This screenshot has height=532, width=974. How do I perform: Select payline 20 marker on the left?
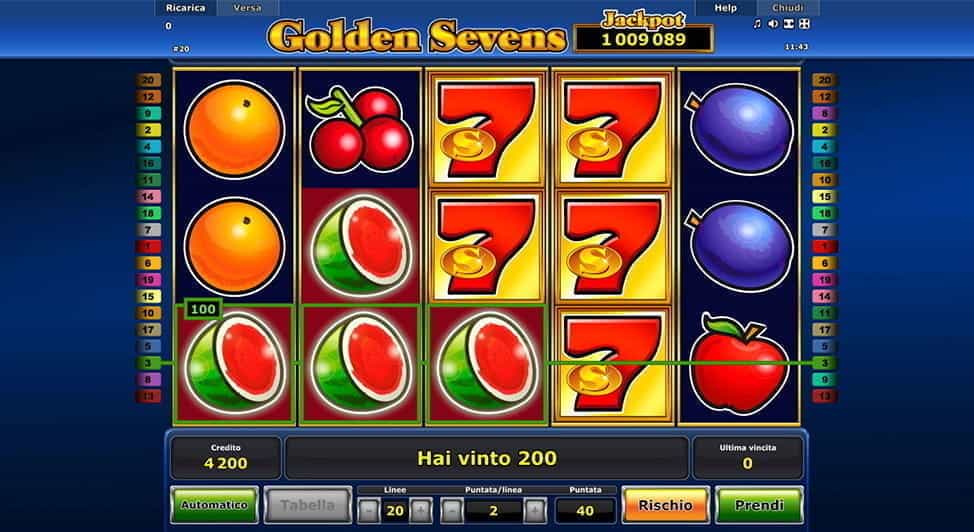(x=148, y=80)
